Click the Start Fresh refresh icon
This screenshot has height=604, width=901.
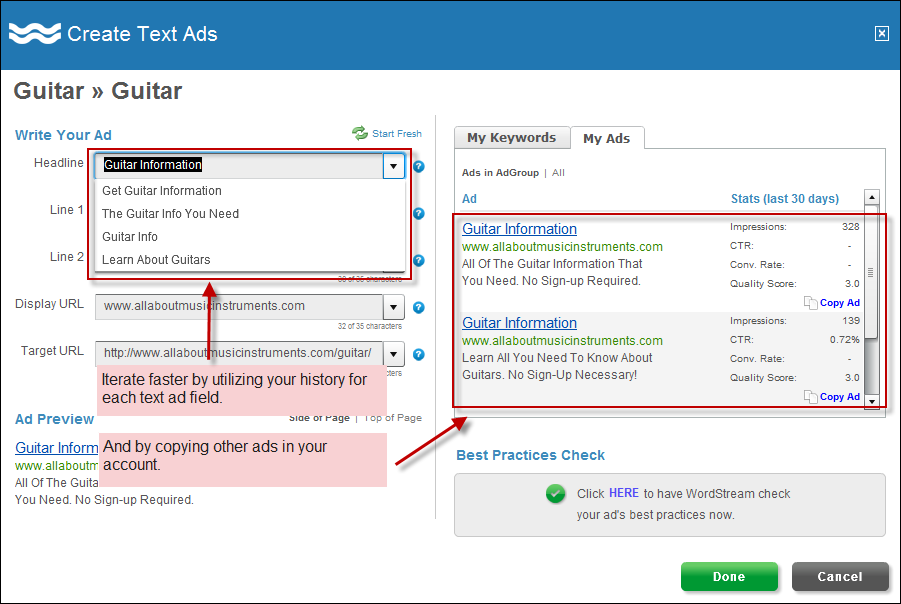coord(359,133)
